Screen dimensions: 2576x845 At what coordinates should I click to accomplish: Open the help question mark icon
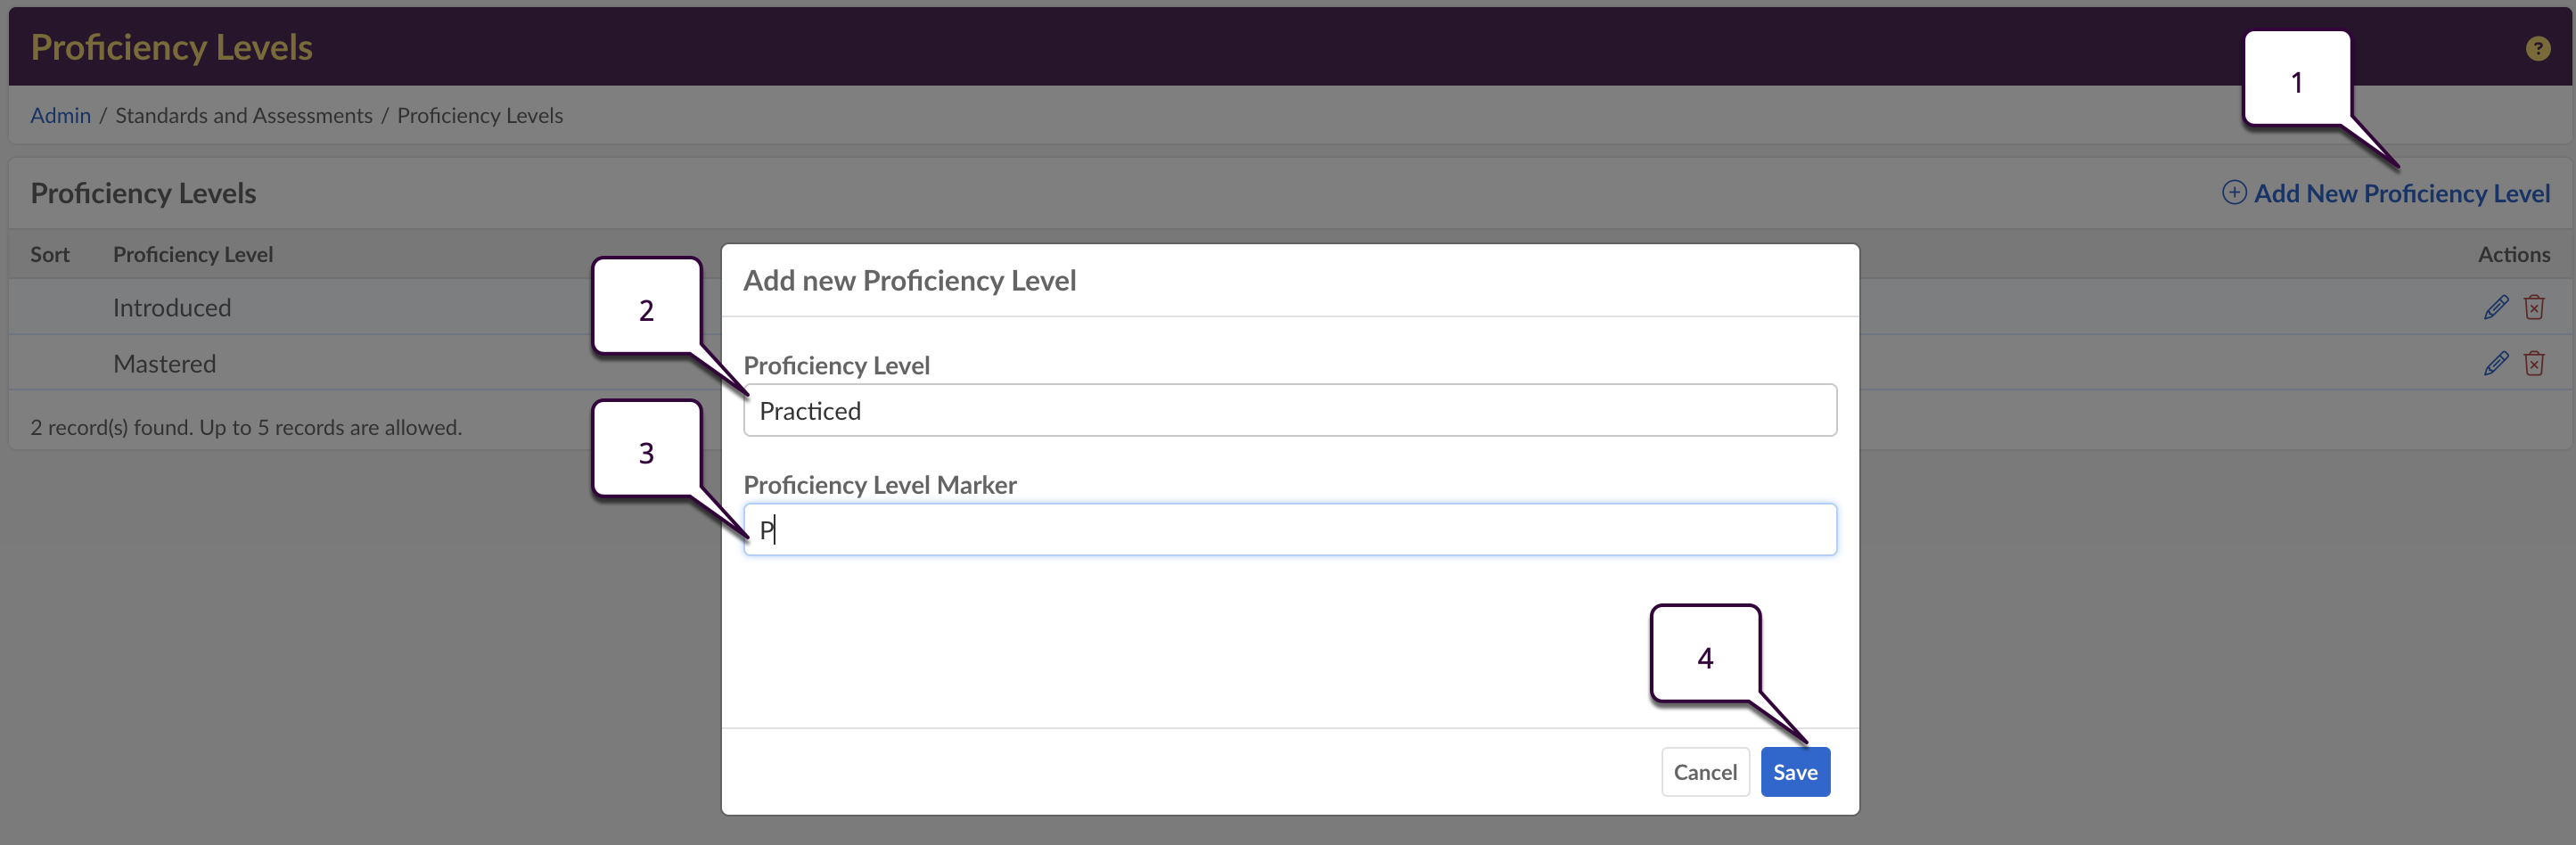[x=2537, y=48]
